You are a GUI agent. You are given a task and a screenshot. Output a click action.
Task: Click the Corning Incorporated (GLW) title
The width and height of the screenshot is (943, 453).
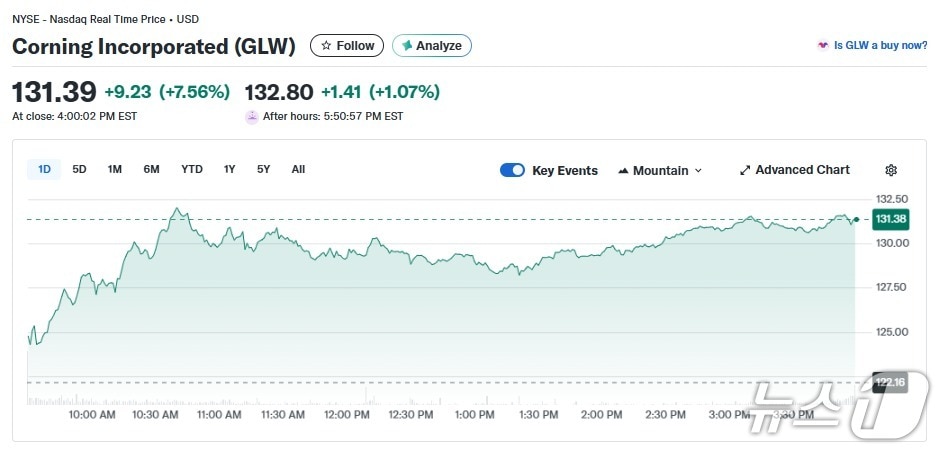(154, 46)
